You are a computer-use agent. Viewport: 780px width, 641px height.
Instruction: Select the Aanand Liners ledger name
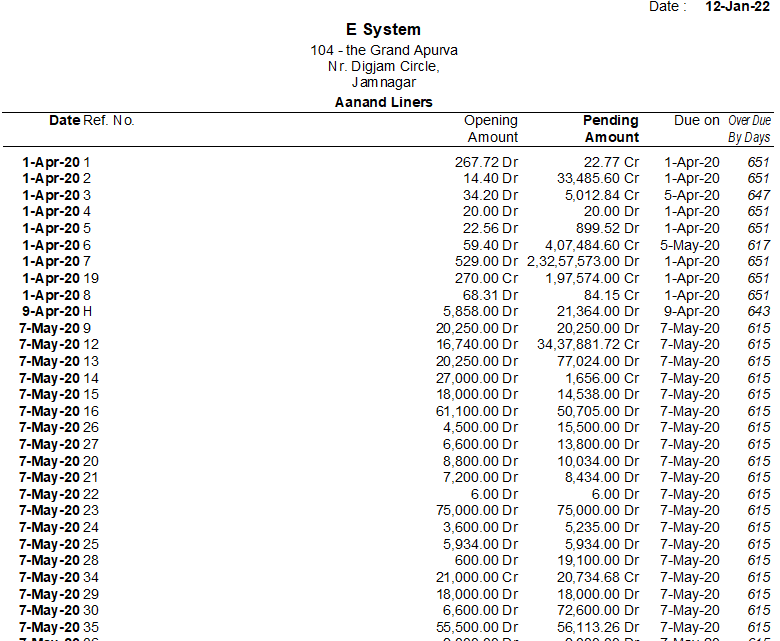point(384,102)
